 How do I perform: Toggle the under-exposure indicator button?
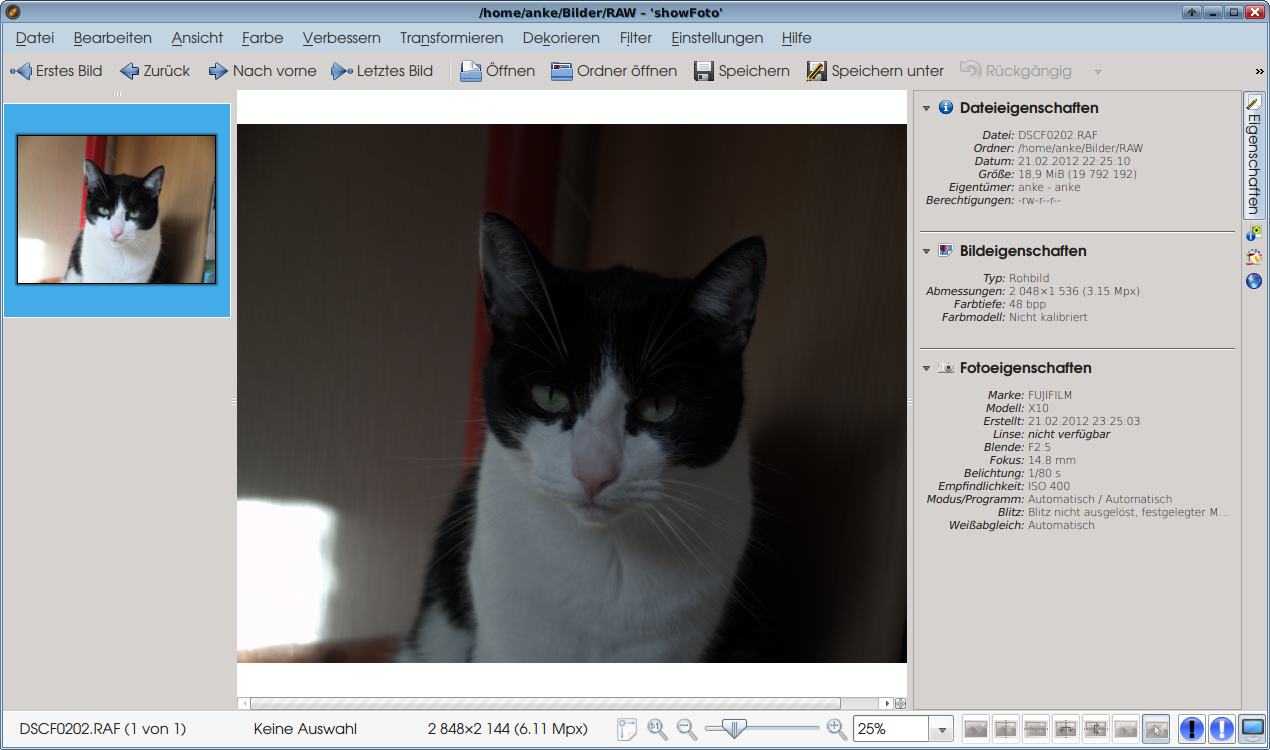coord(1192,729)
